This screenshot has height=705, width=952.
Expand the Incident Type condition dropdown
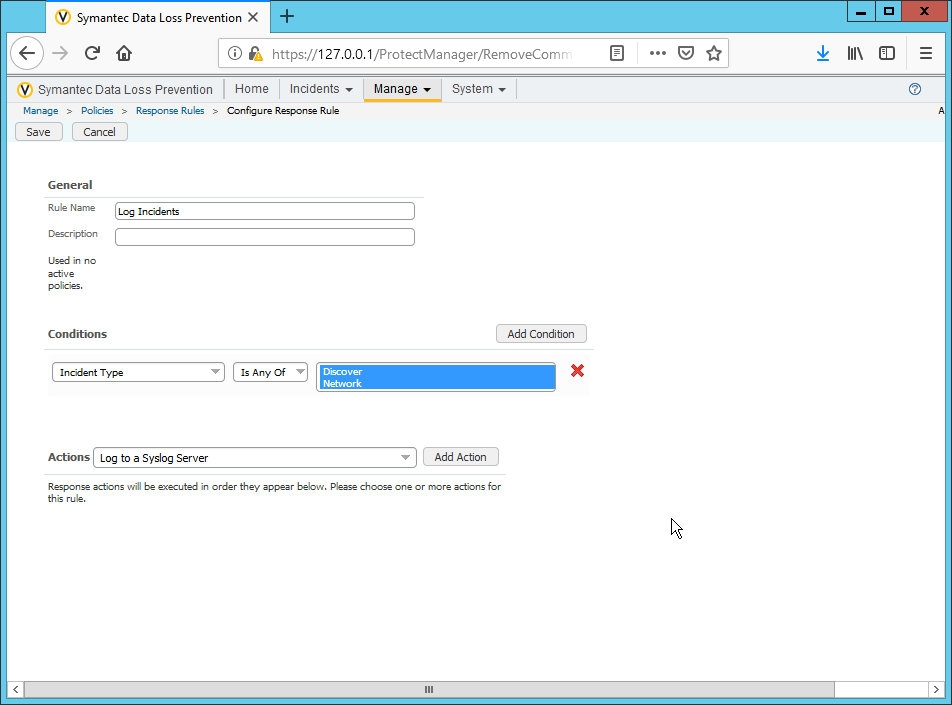[x=138, y=372]
